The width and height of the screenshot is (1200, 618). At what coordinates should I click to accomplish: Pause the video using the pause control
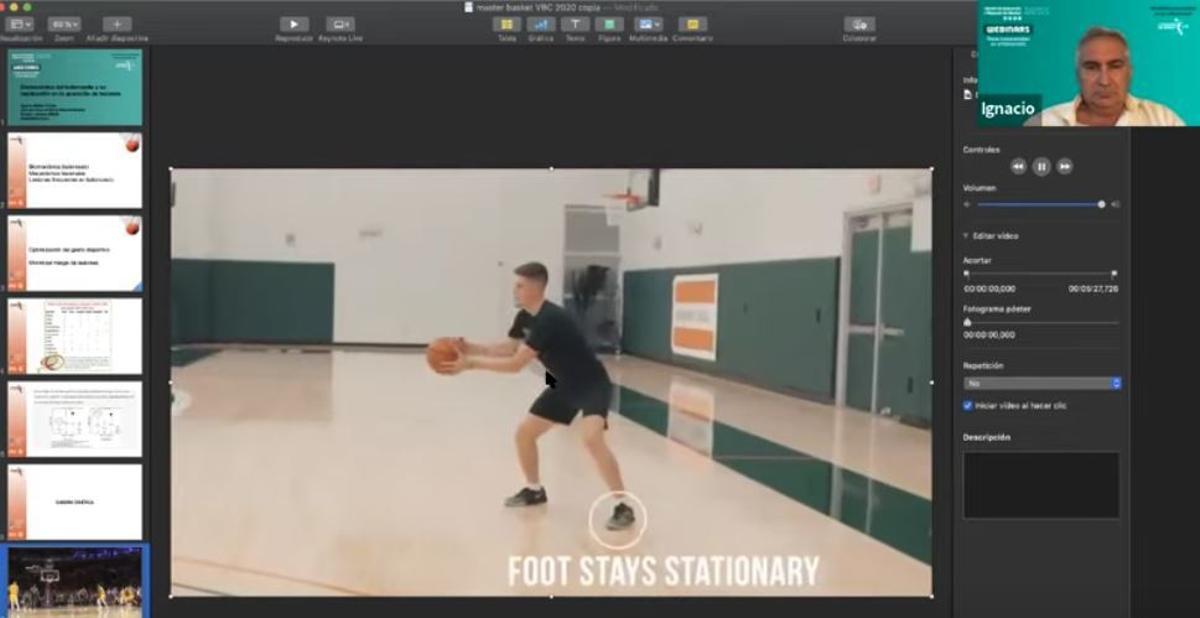1040,166
